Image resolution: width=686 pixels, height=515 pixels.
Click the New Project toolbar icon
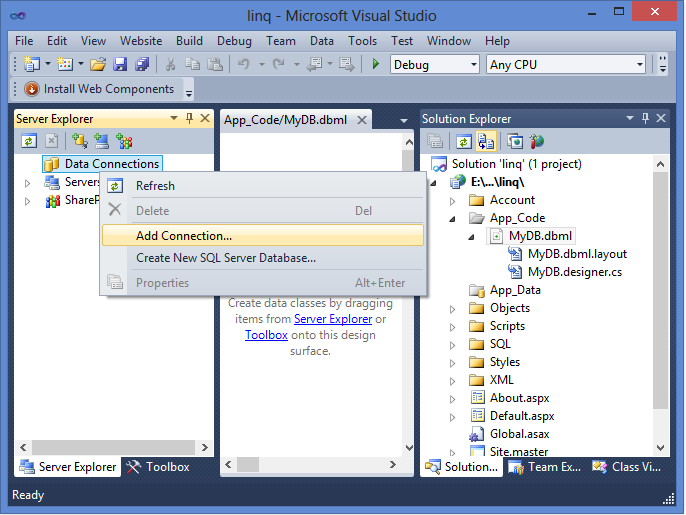[32, 64]
